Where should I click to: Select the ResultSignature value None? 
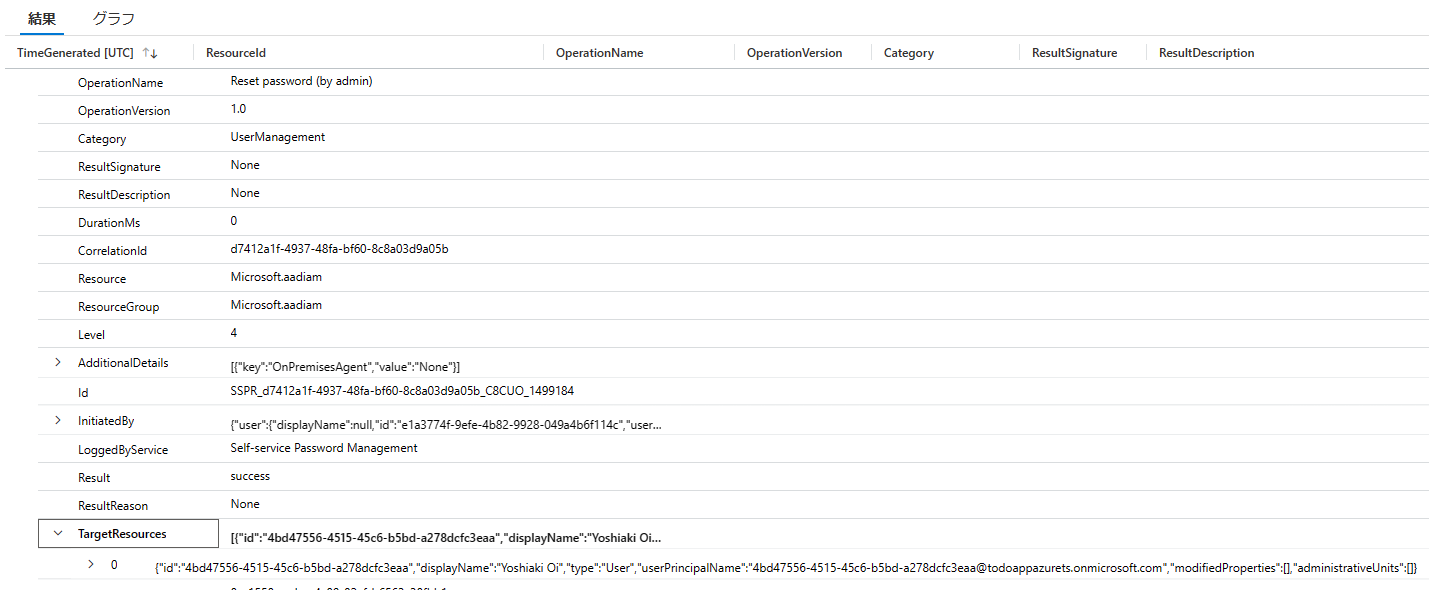point(245,165)
